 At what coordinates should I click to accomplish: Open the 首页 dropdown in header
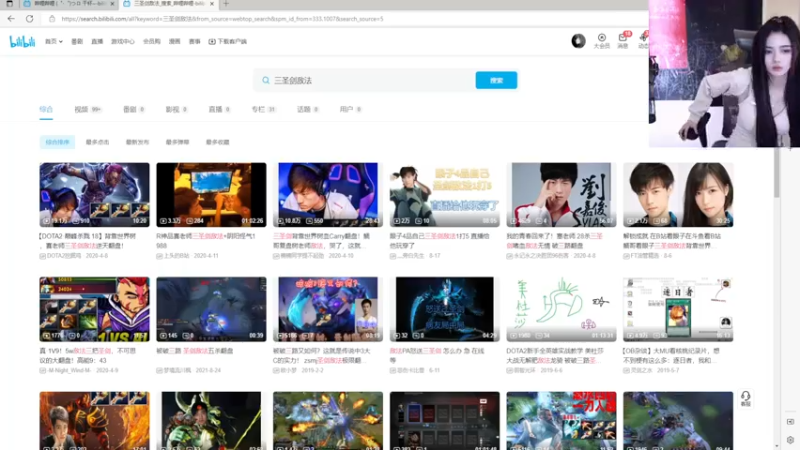pyautogui.click(x=54, y=41)
